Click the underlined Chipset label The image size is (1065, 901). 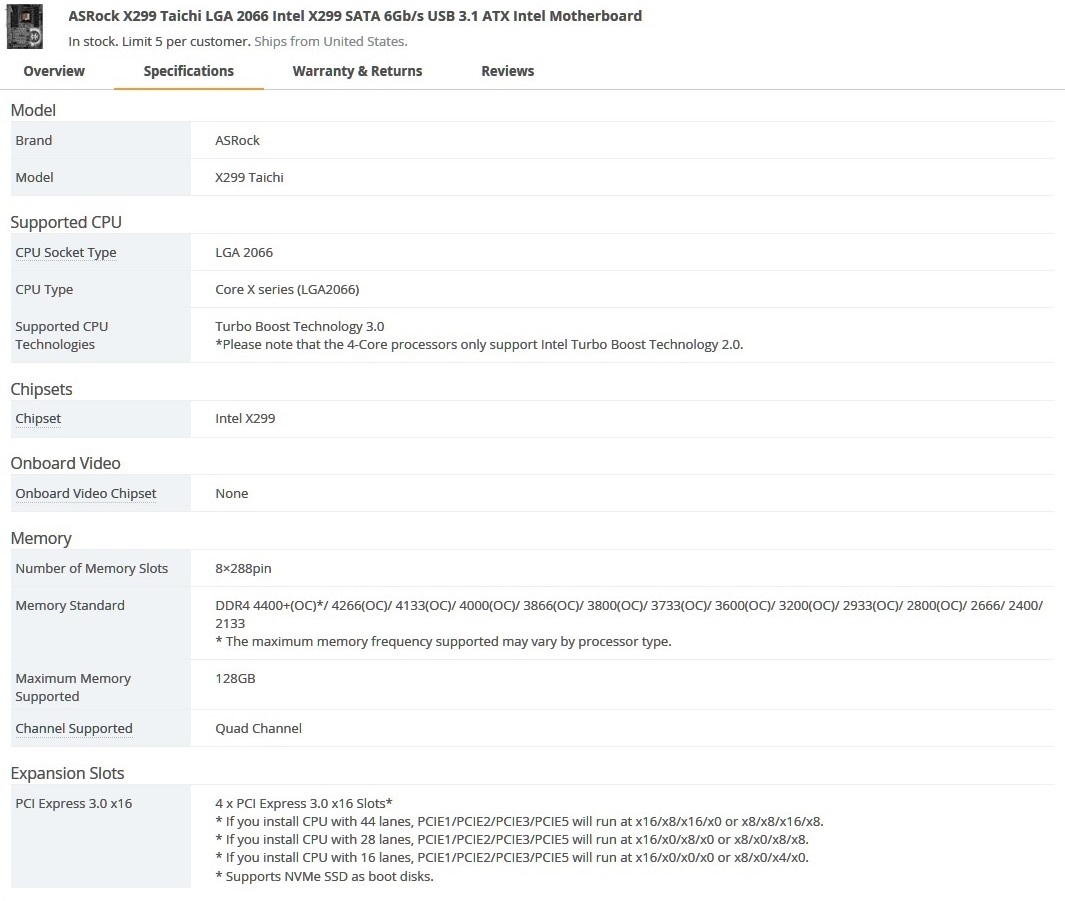pyautogui.click(x=38, y=418)
